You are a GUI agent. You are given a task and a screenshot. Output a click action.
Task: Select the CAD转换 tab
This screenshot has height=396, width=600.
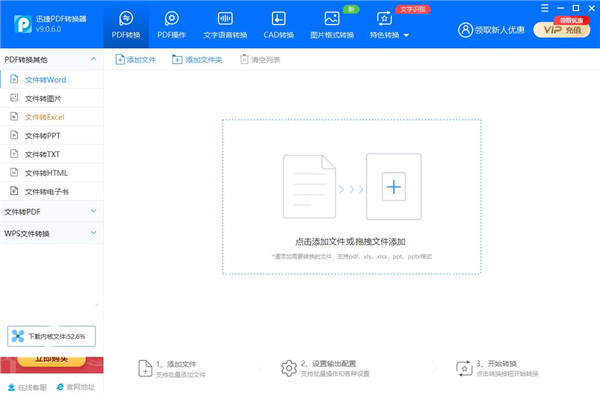point(279,25)
